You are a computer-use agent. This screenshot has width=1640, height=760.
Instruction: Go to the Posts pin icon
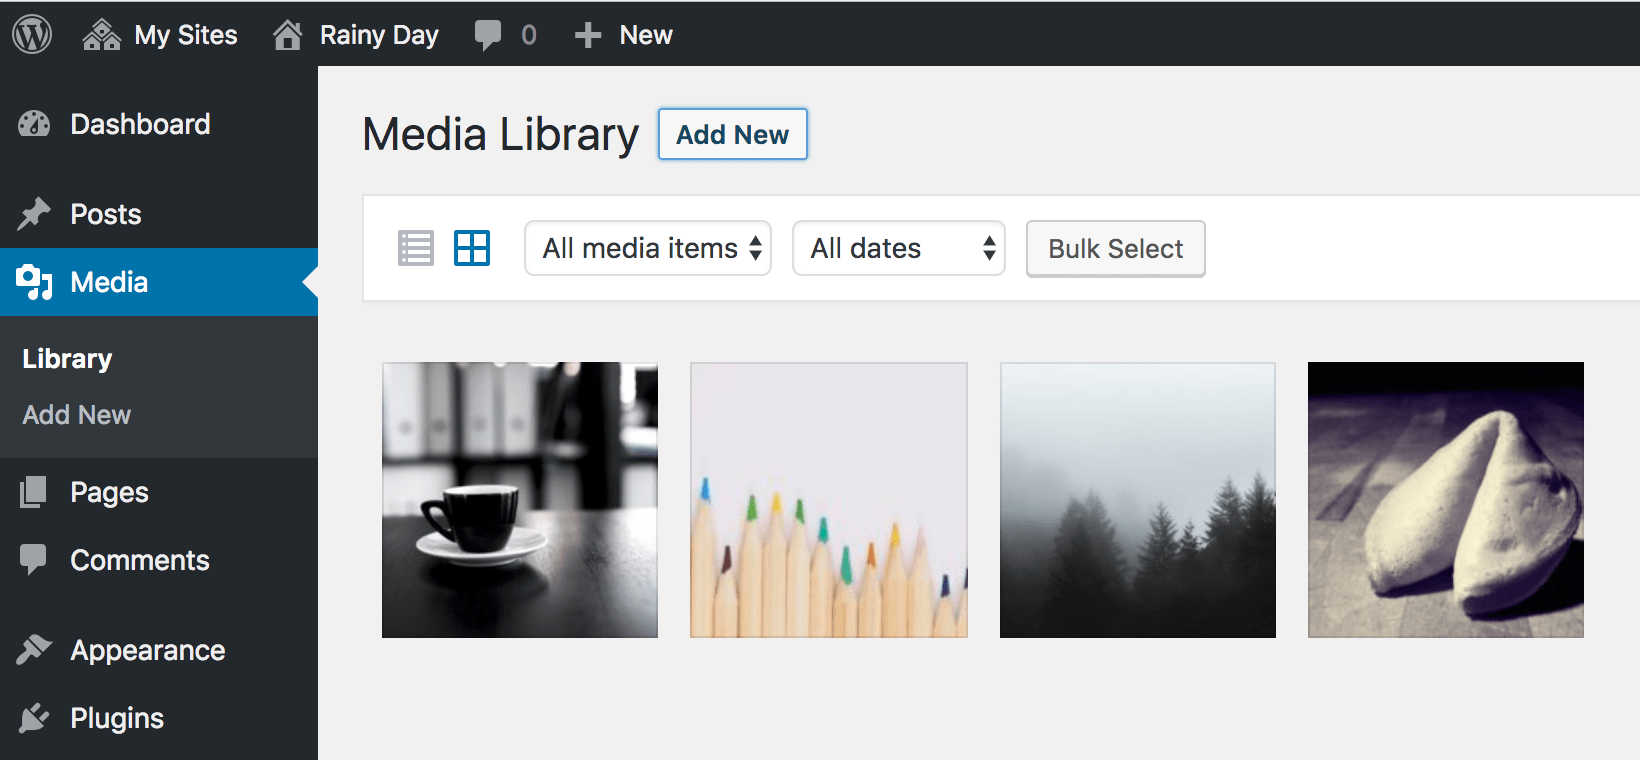[34, 214]
